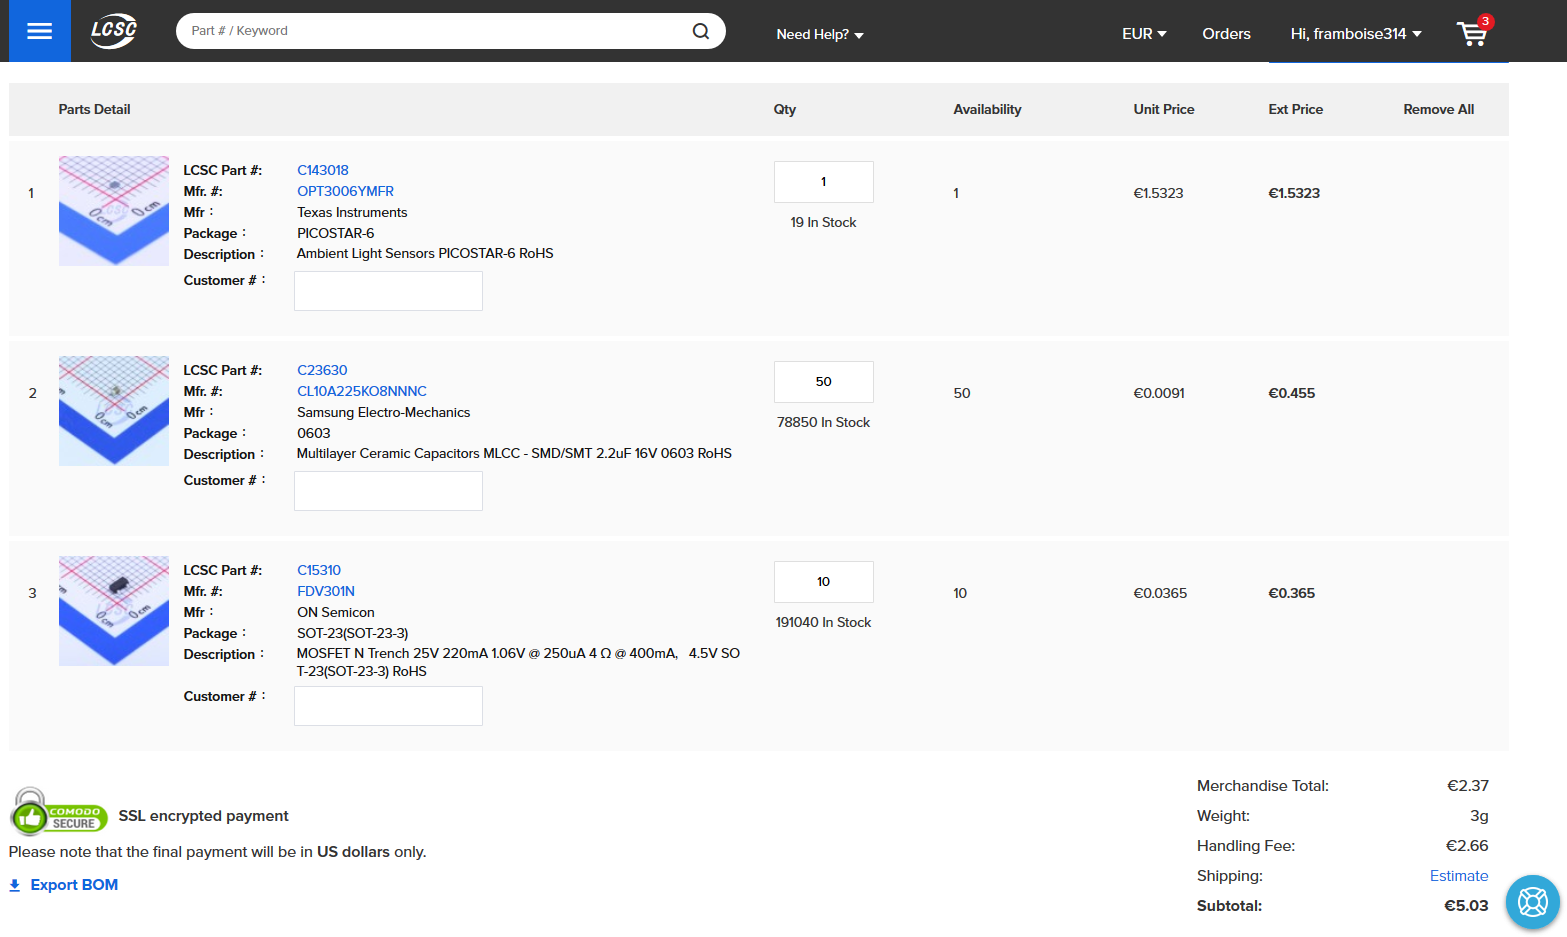Go to LCSC logo homepage
Image resolution: width=1567 pixels, height=937 pixels.
[114, 31]
